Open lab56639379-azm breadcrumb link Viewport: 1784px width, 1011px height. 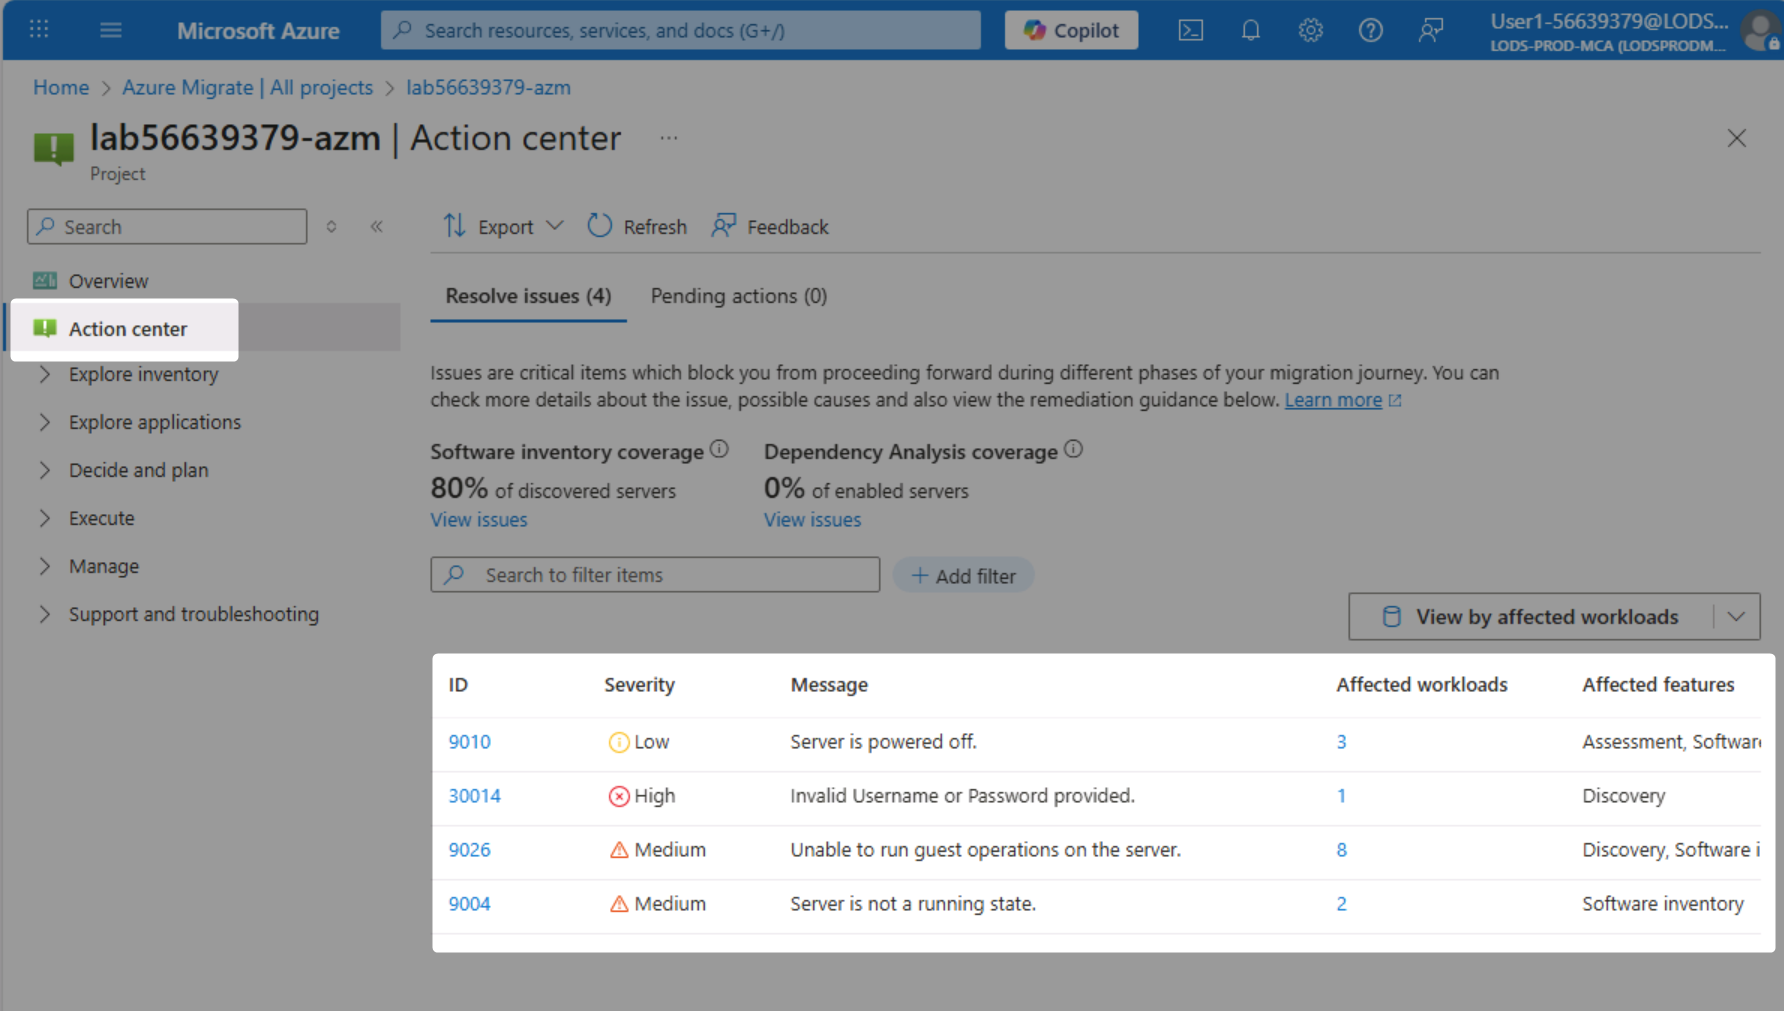click(488, 87)
